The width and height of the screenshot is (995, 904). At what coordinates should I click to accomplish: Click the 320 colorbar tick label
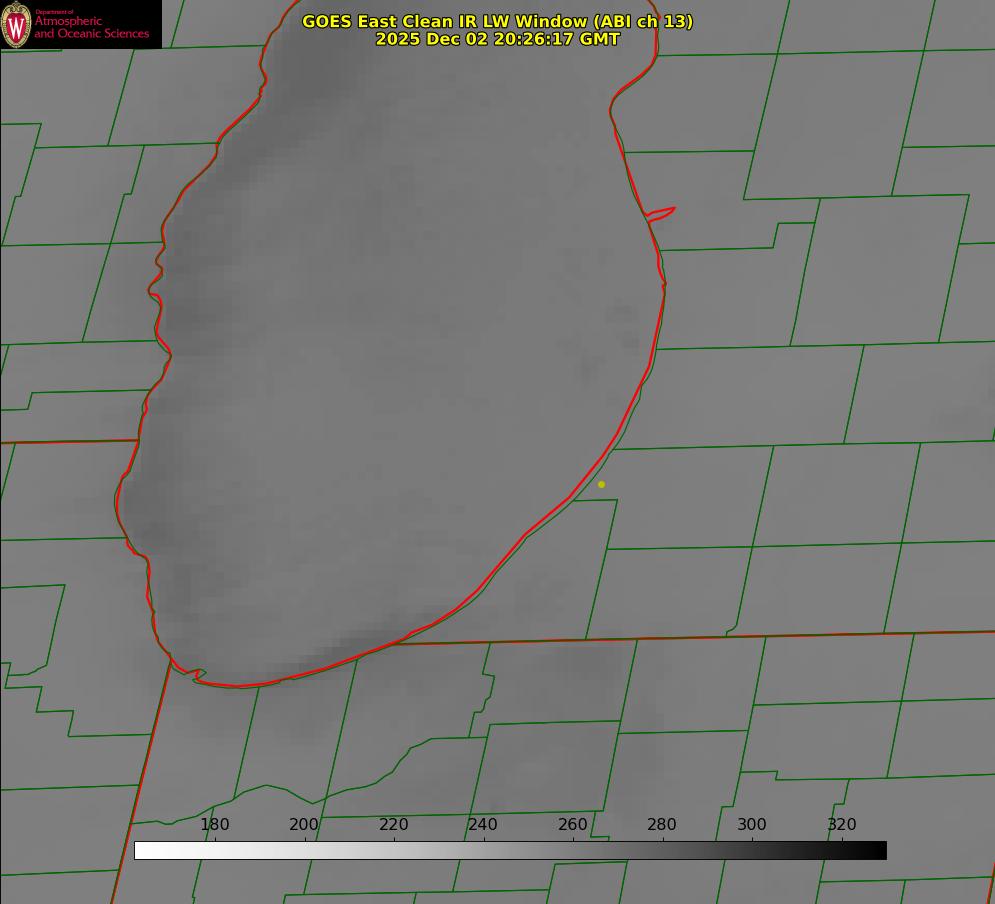(x=842, y=824)
